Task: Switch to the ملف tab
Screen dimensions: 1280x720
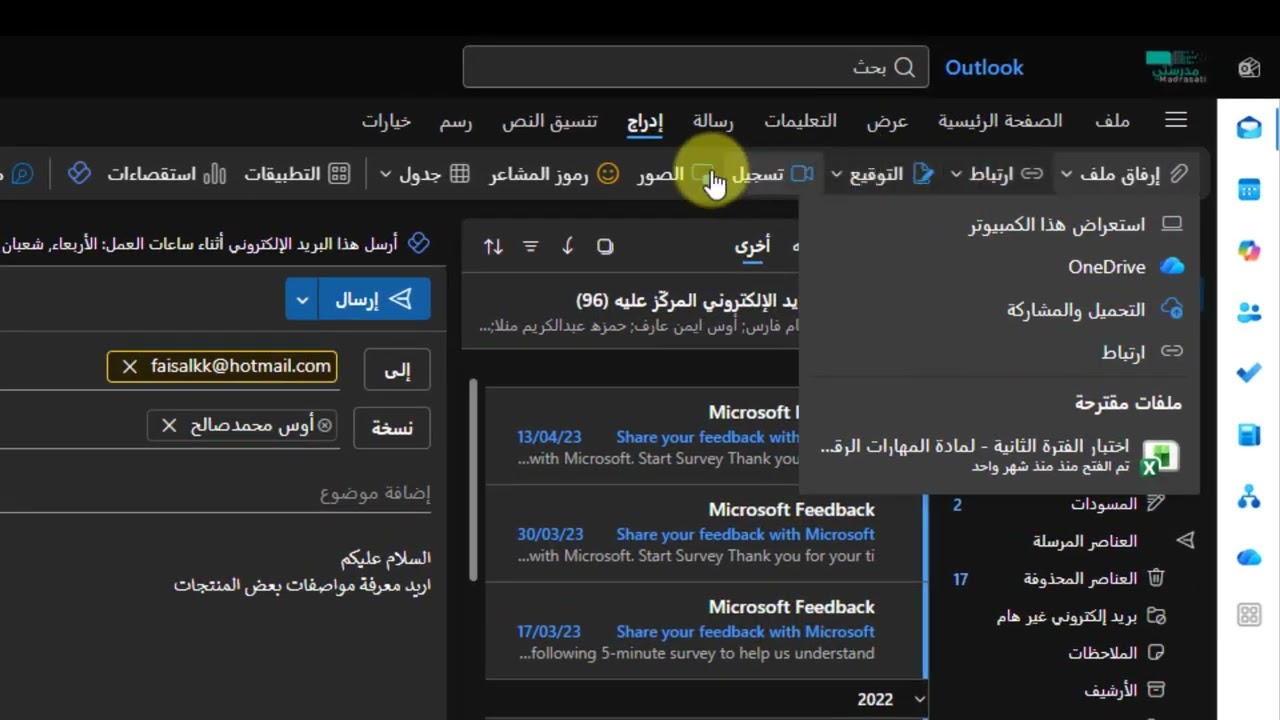Action: tap(1112, 121)
